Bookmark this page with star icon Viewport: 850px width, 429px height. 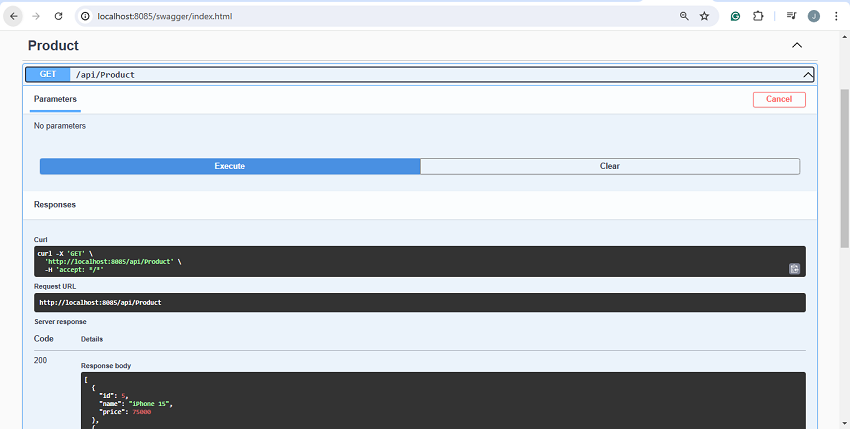tap(704, 16)
